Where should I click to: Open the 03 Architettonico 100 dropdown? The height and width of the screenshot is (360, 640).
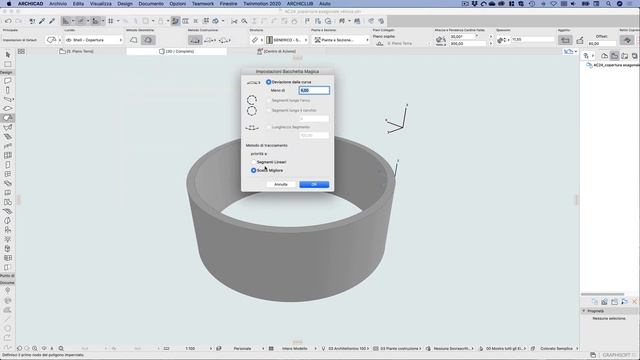(347, 349)
